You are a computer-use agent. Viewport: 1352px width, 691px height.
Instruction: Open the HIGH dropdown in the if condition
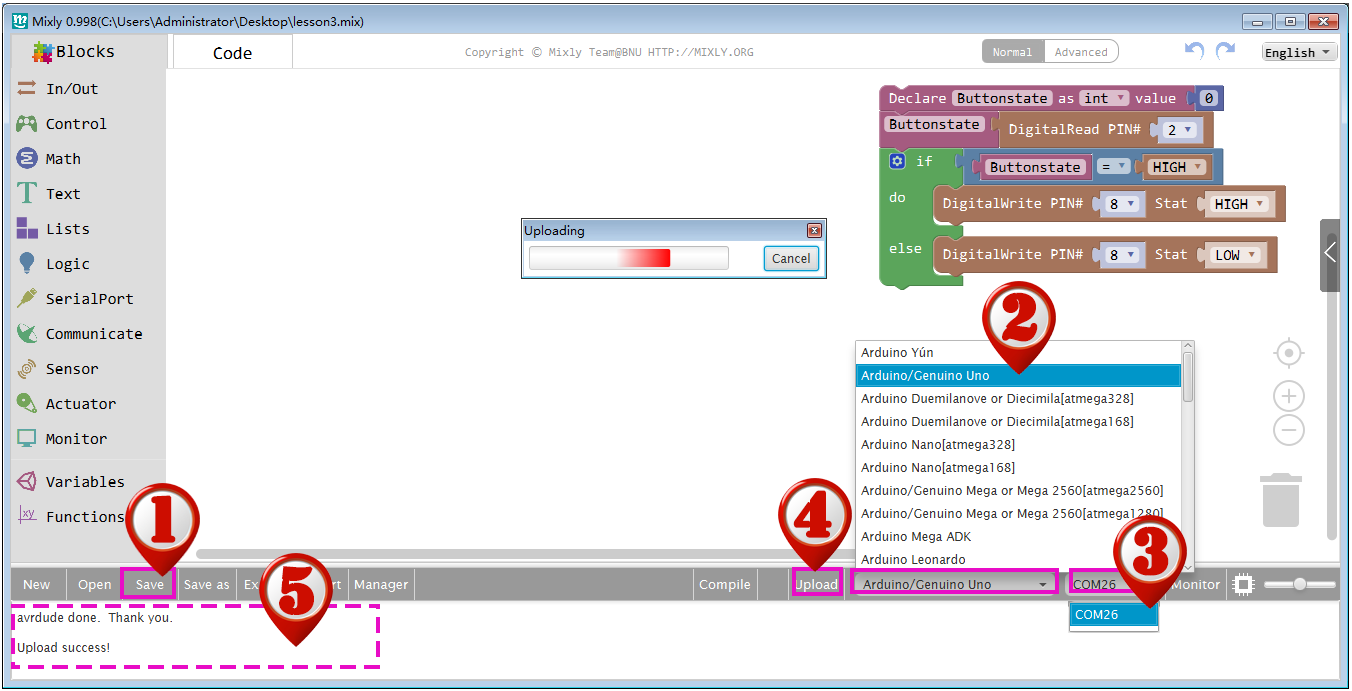click(1176, 167)
